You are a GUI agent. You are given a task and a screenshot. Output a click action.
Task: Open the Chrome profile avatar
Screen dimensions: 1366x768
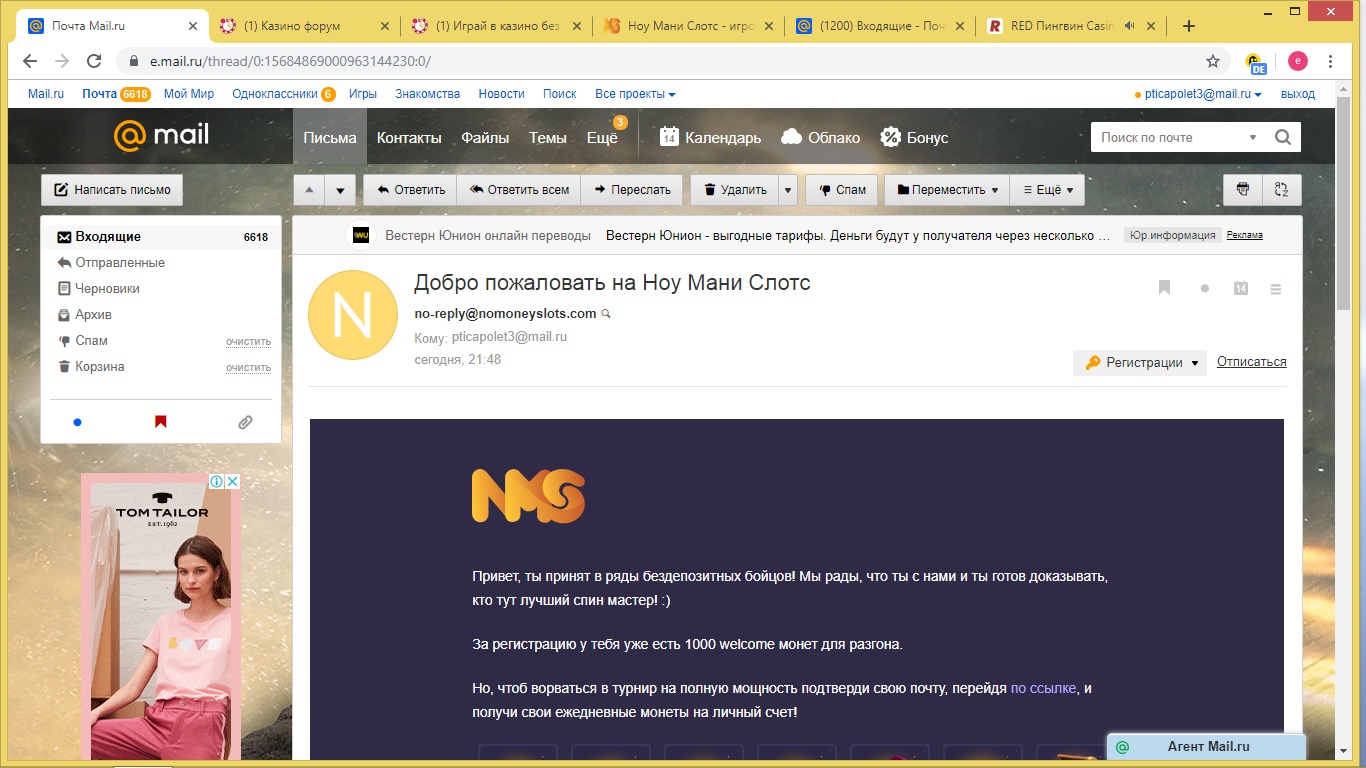pos(1298,61)
